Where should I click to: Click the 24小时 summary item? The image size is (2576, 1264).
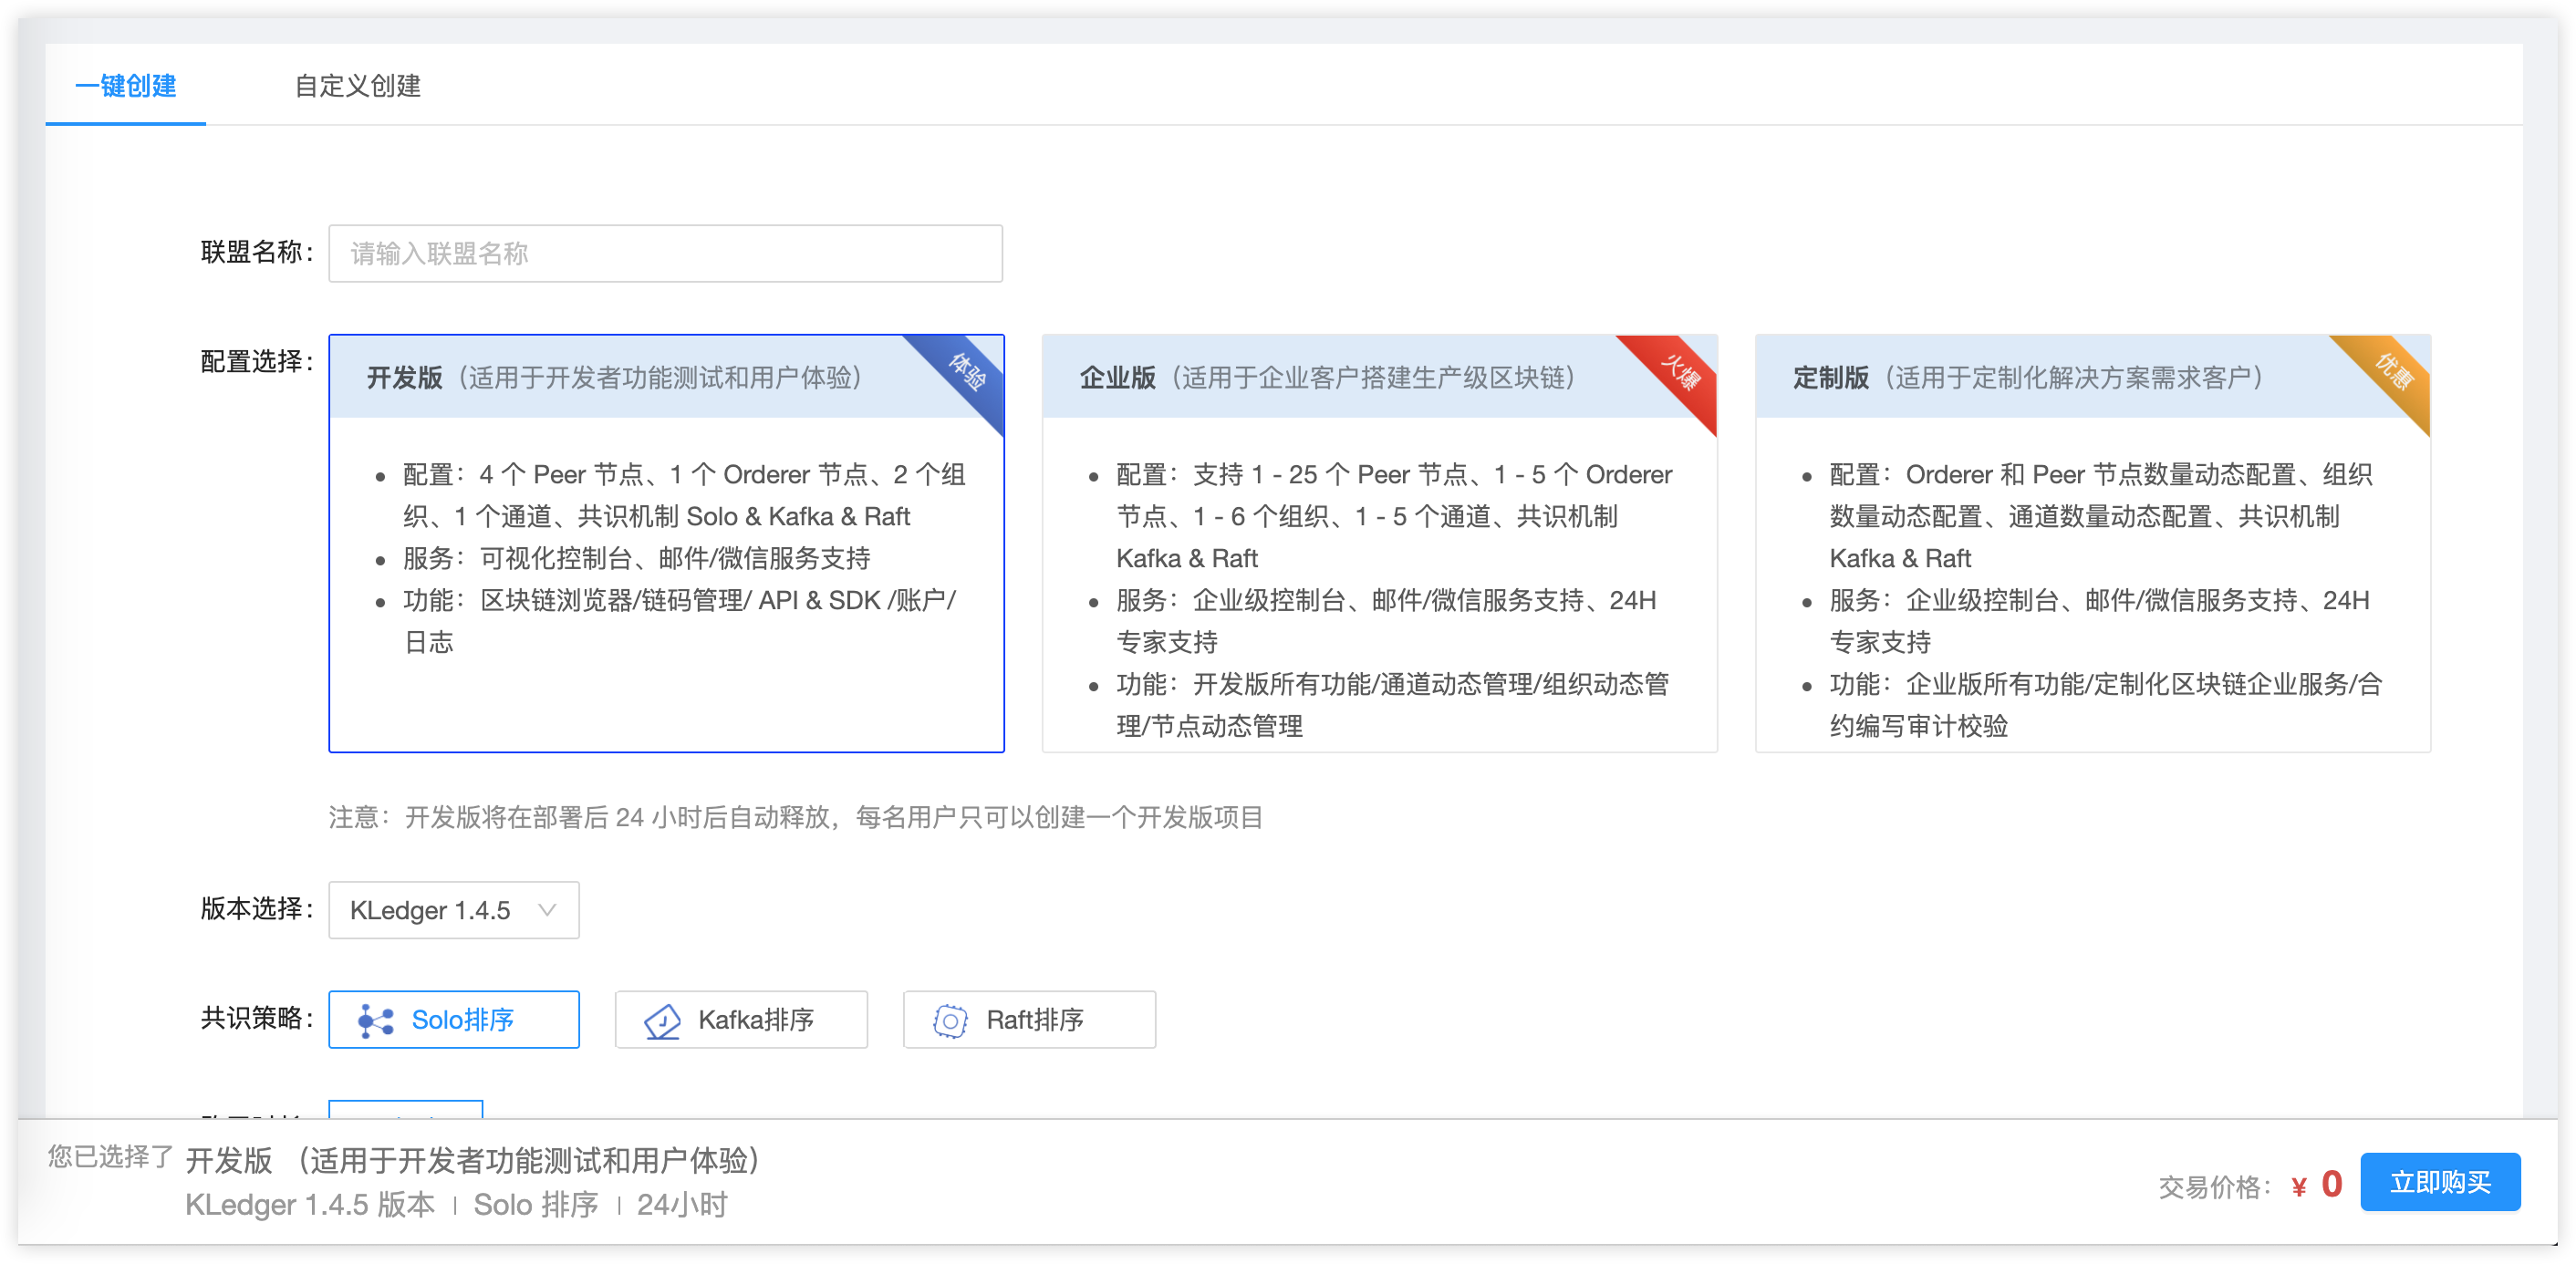pos(682,1204)
